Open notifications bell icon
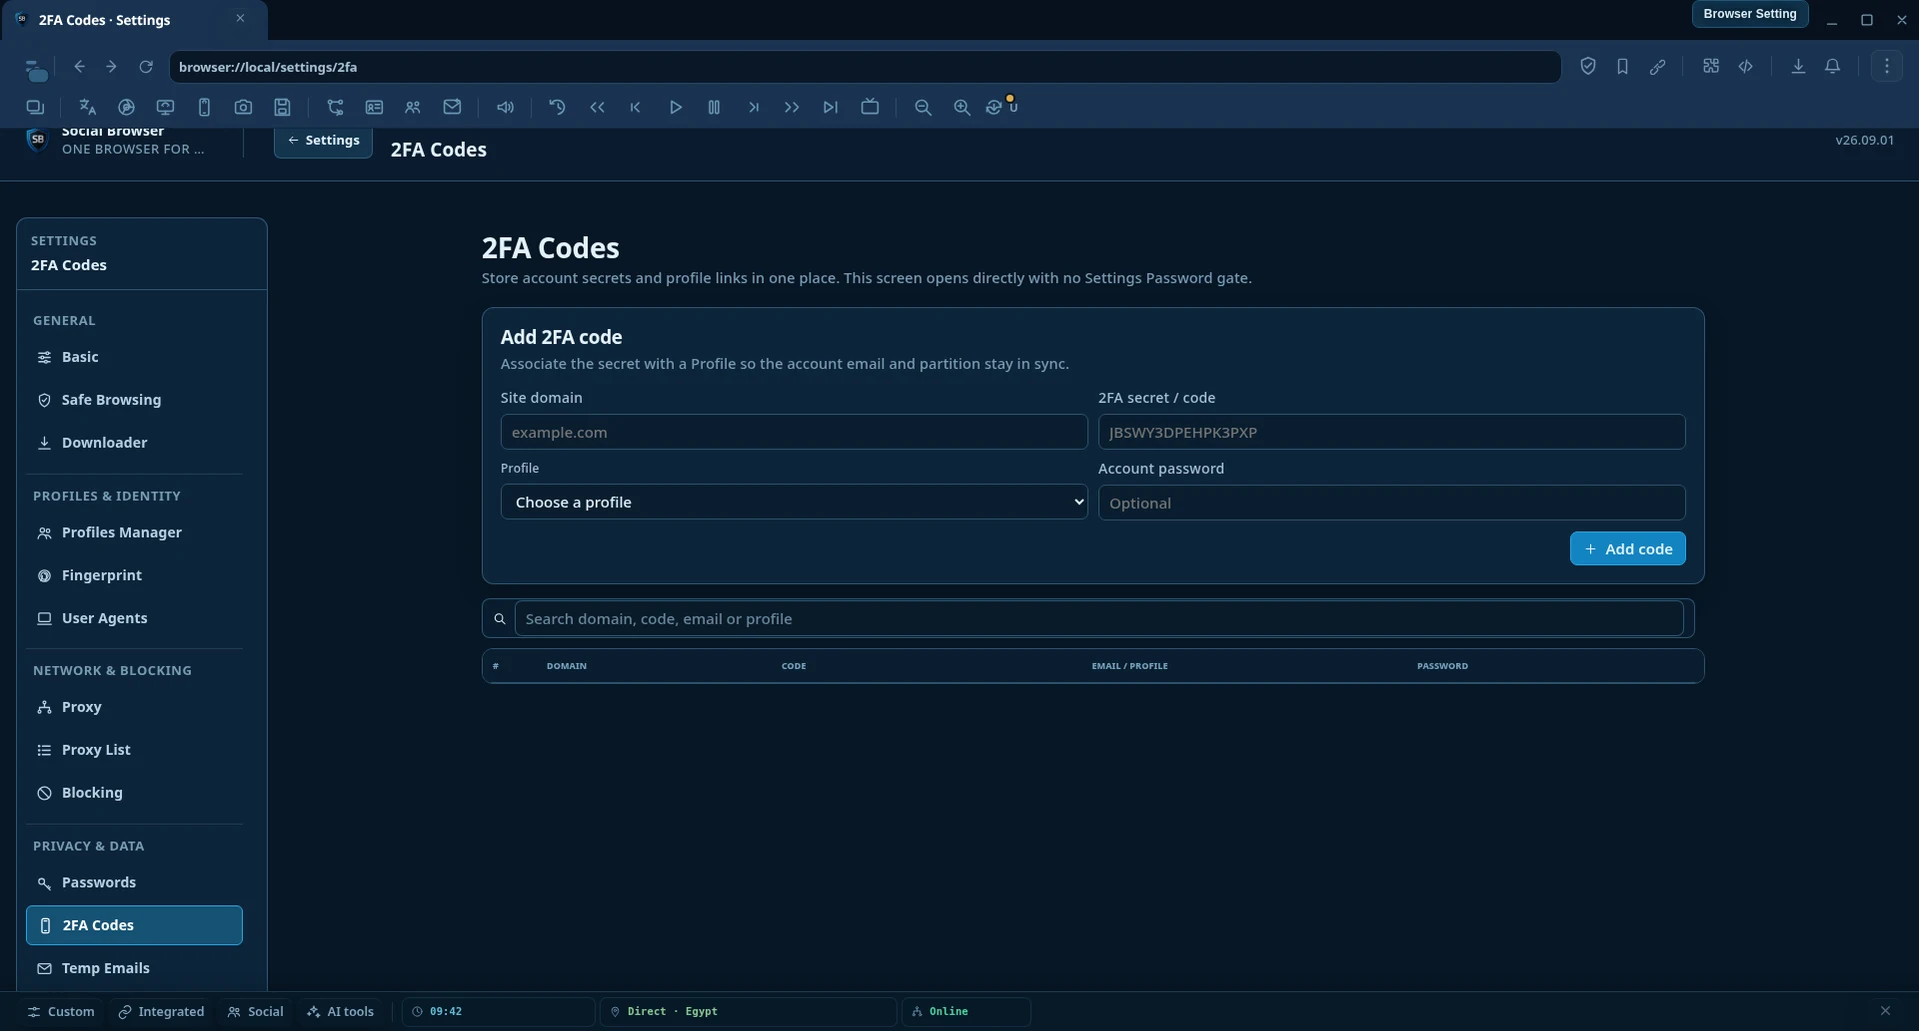Viewport: 1919px width, 1031px height. click(1832, 66)
